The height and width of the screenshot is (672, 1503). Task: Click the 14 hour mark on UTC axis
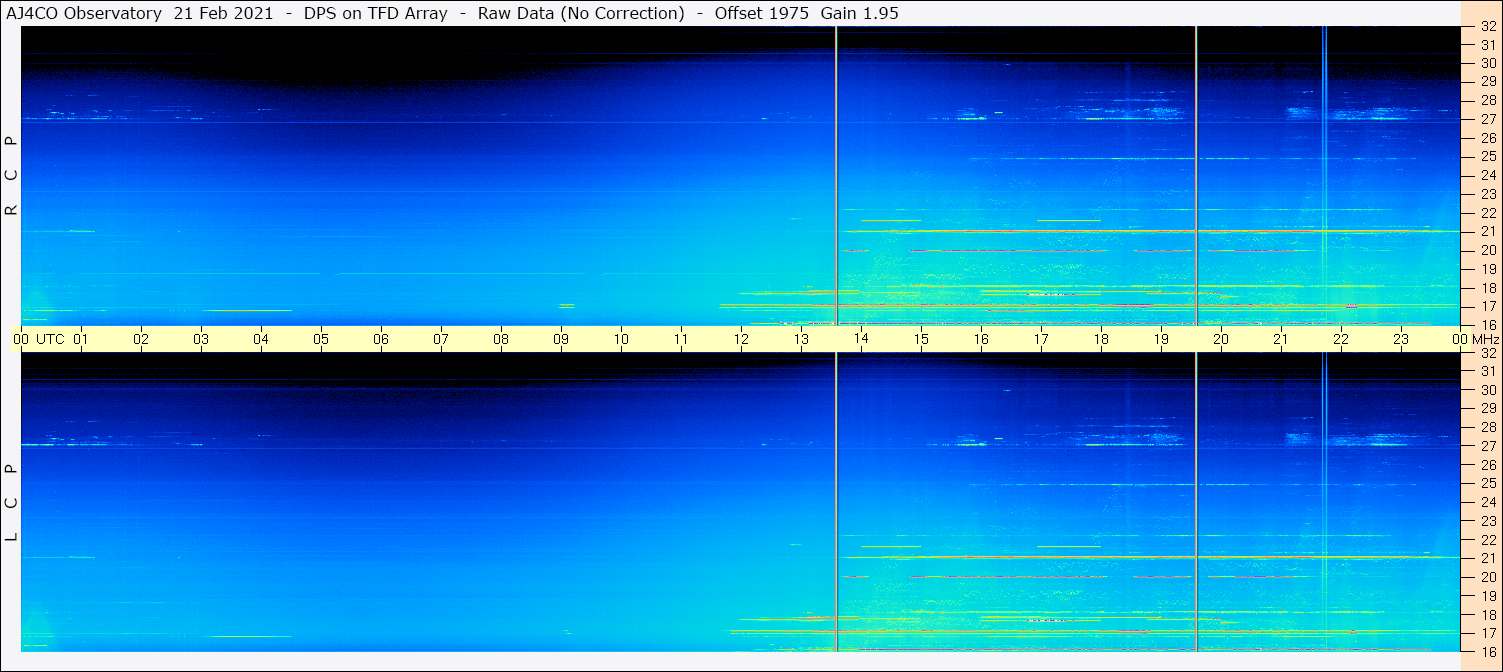pos(861,339)
